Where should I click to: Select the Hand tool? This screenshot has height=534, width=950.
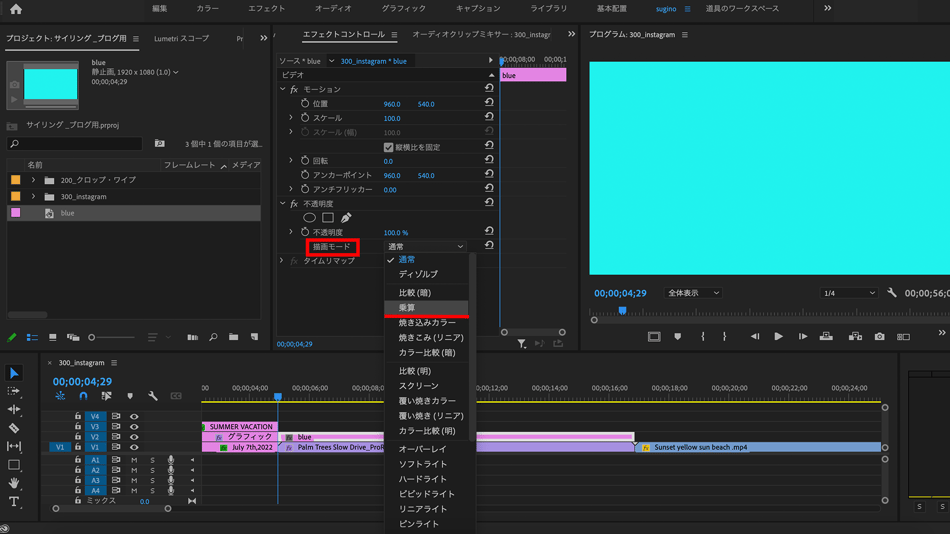click(x=14, y=484)
